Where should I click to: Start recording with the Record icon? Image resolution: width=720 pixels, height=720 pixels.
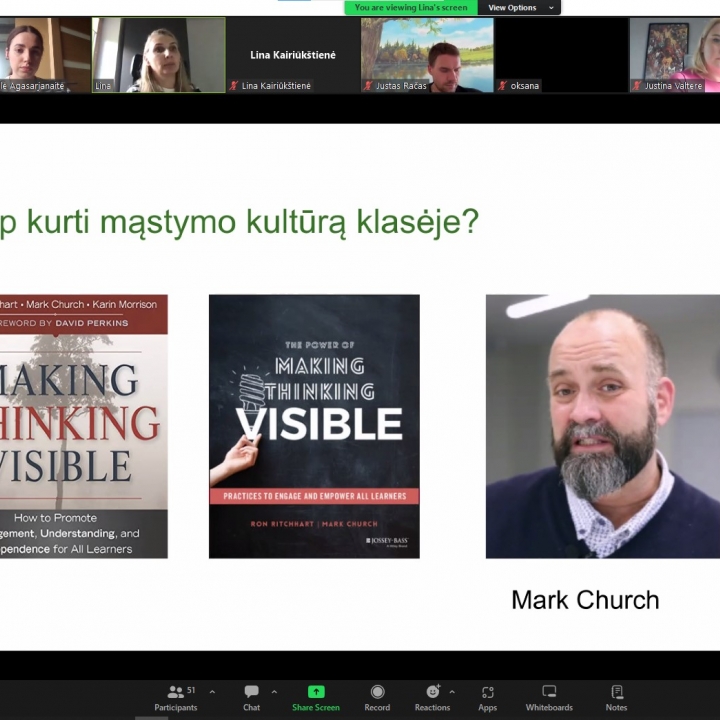coord(377,692)
